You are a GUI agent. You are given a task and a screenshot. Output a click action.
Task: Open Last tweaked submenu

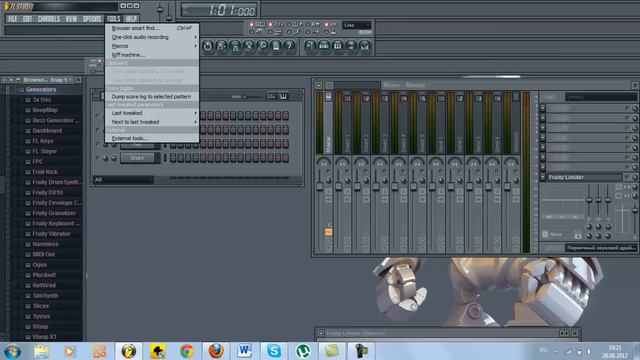point(152,113)
